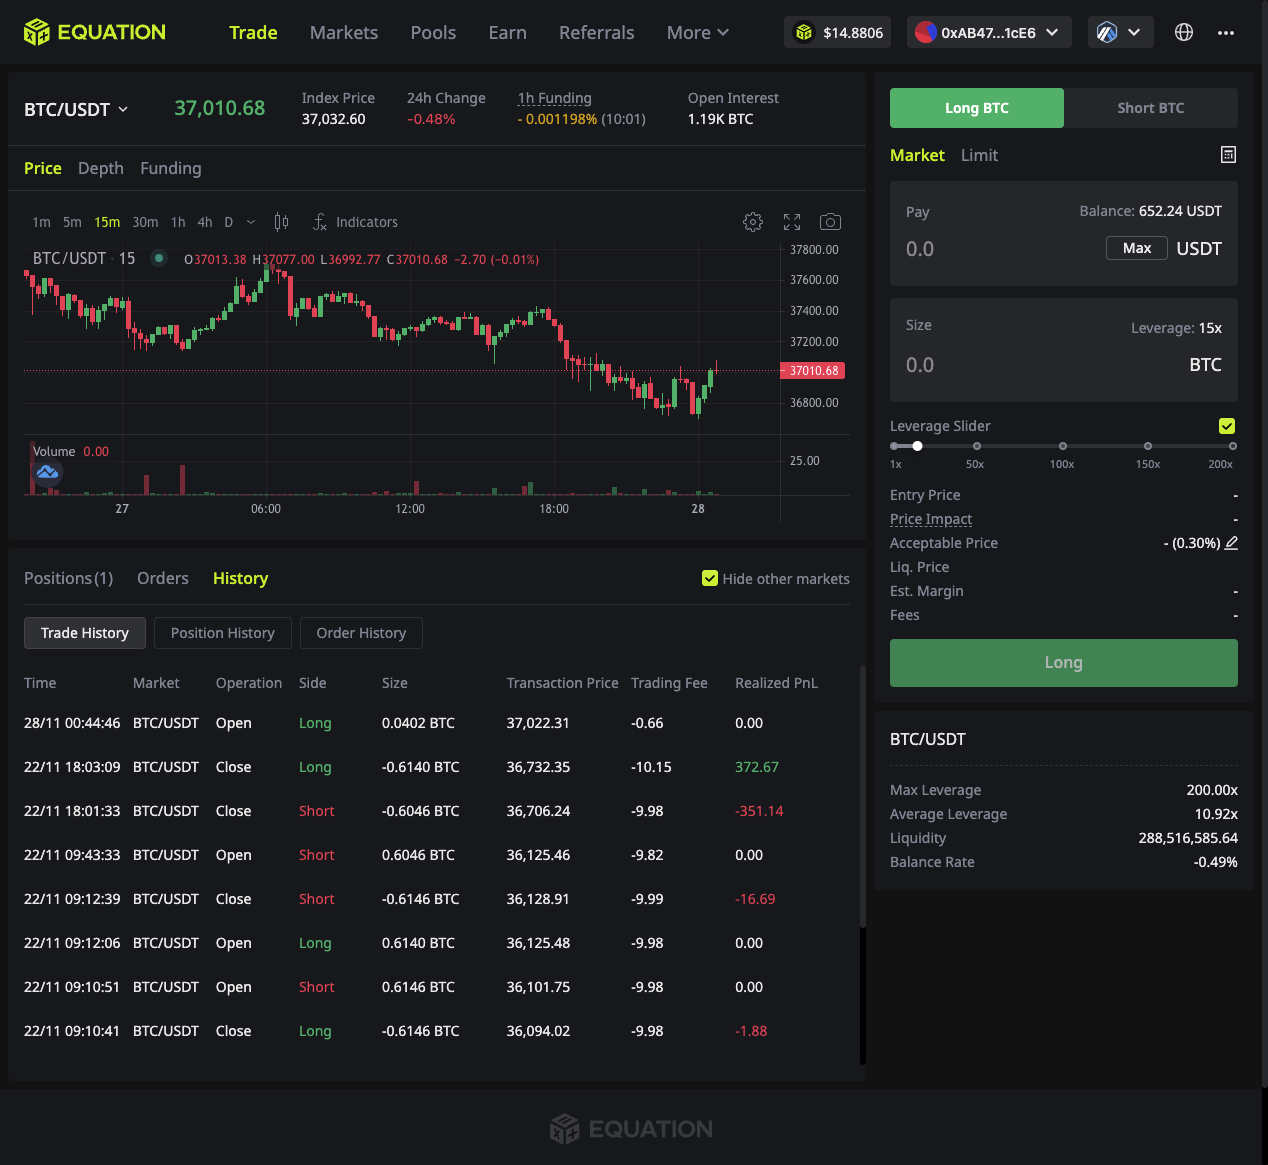Set chart timeframe to 1h
This screenshot has width=1268, height=1165.
tap(178, 222)
